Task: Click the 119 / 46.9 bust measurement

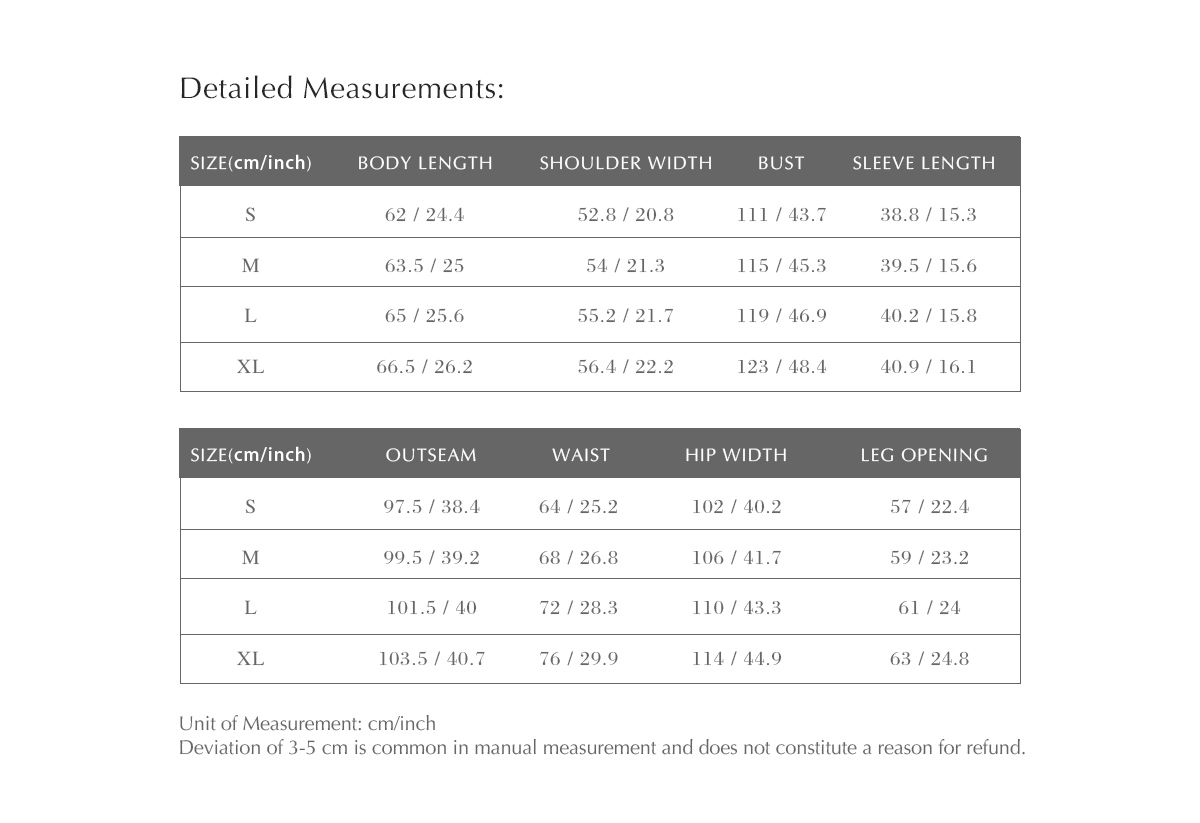Action: (782, 316)
